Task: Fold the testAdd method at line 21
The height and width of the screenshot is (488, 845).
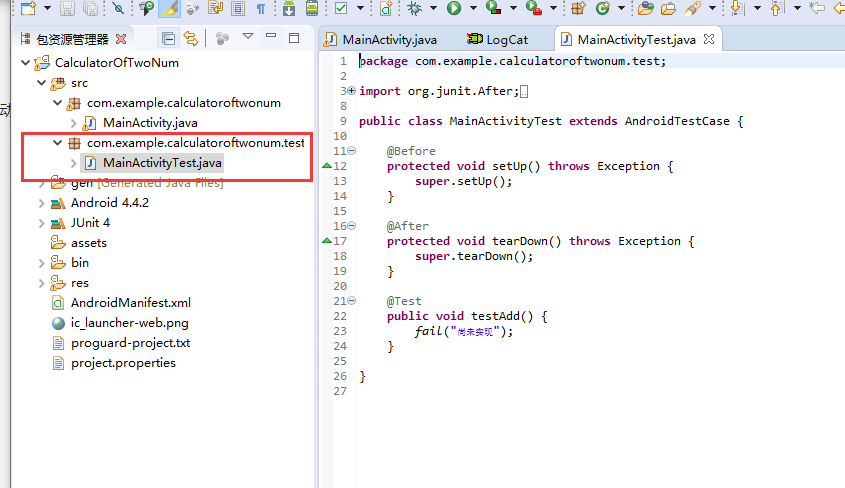Action: (x=351, y=301)
